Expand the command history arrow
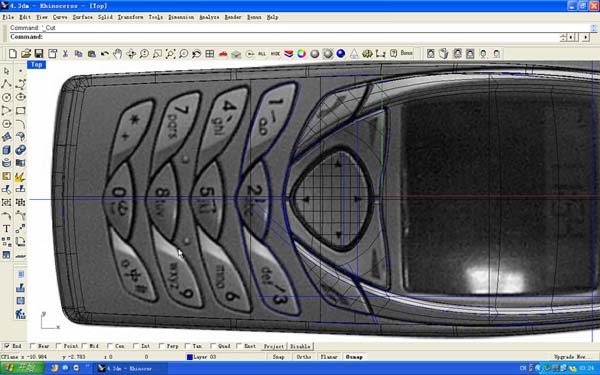Image resolution: width=600 pixels, height=375 pixels. [x=593, y=28]
